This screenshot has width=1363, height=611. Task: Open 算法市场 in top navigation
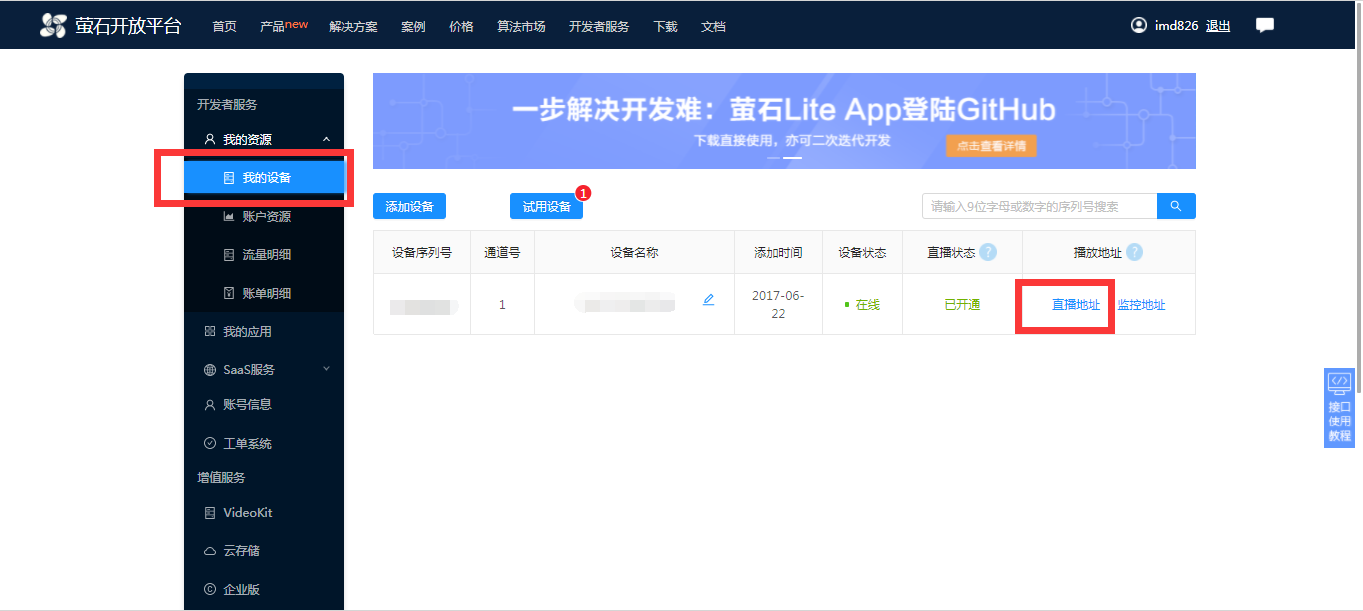pyautogui.click(x=521, y=27)
